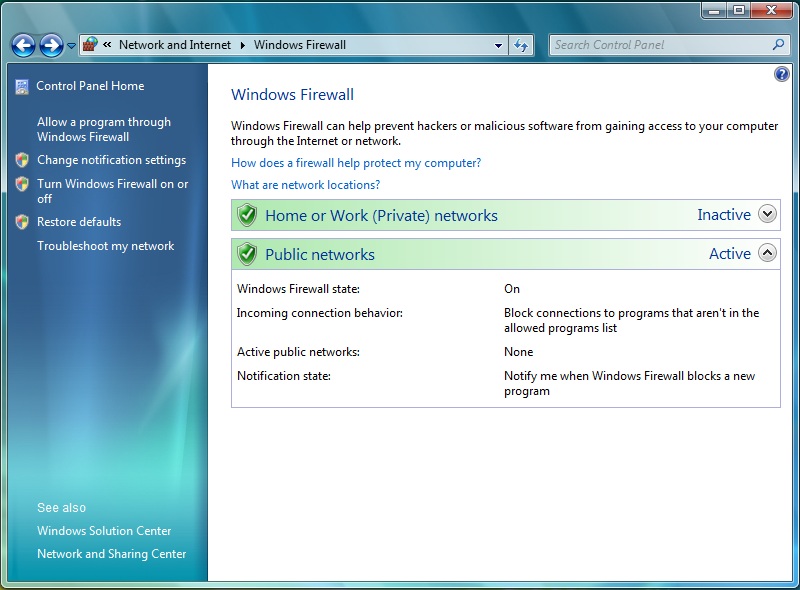Click shield icon beside Restore defaults
The image size is (800, 590).
(22, 222)
